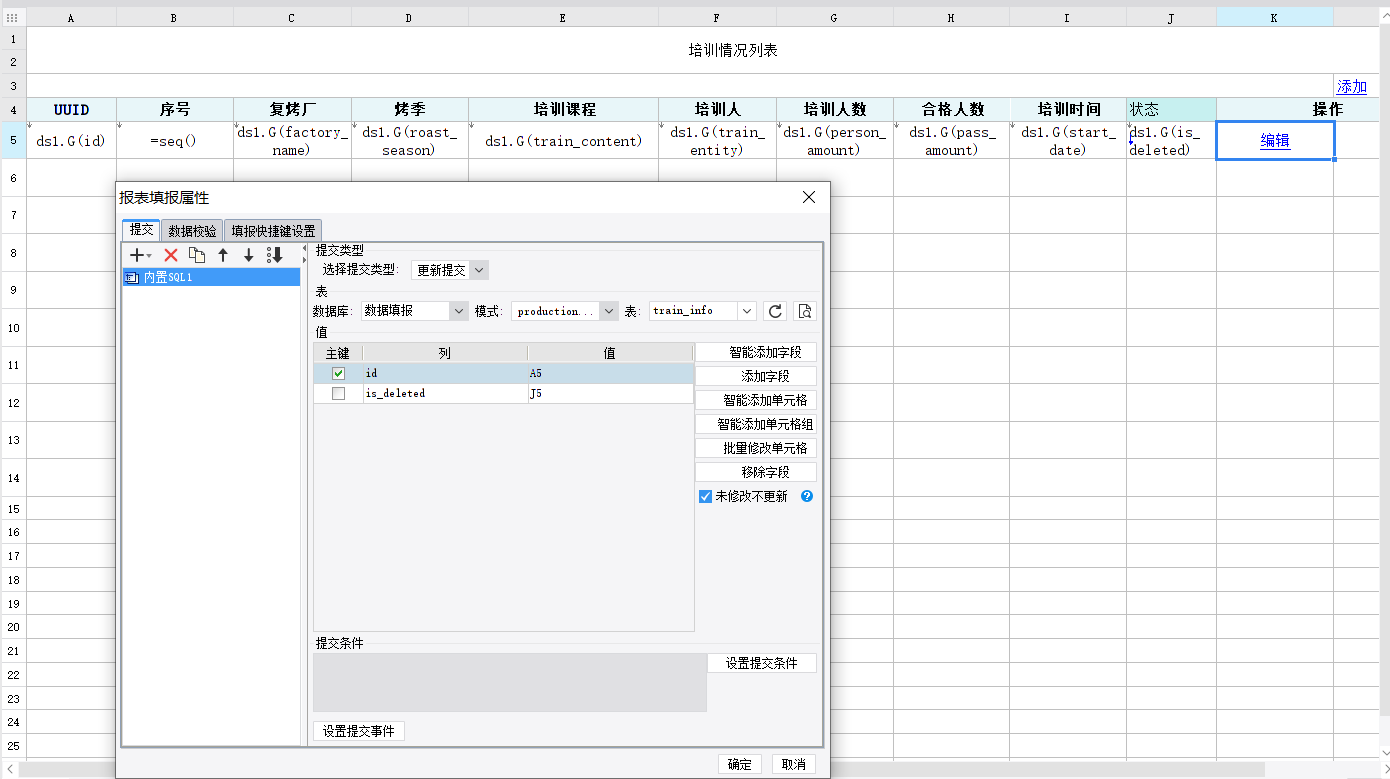Viewport: 1390px width, 779px height.
Task: Click the 批量修改单元格 button
Action: [756, 448]
